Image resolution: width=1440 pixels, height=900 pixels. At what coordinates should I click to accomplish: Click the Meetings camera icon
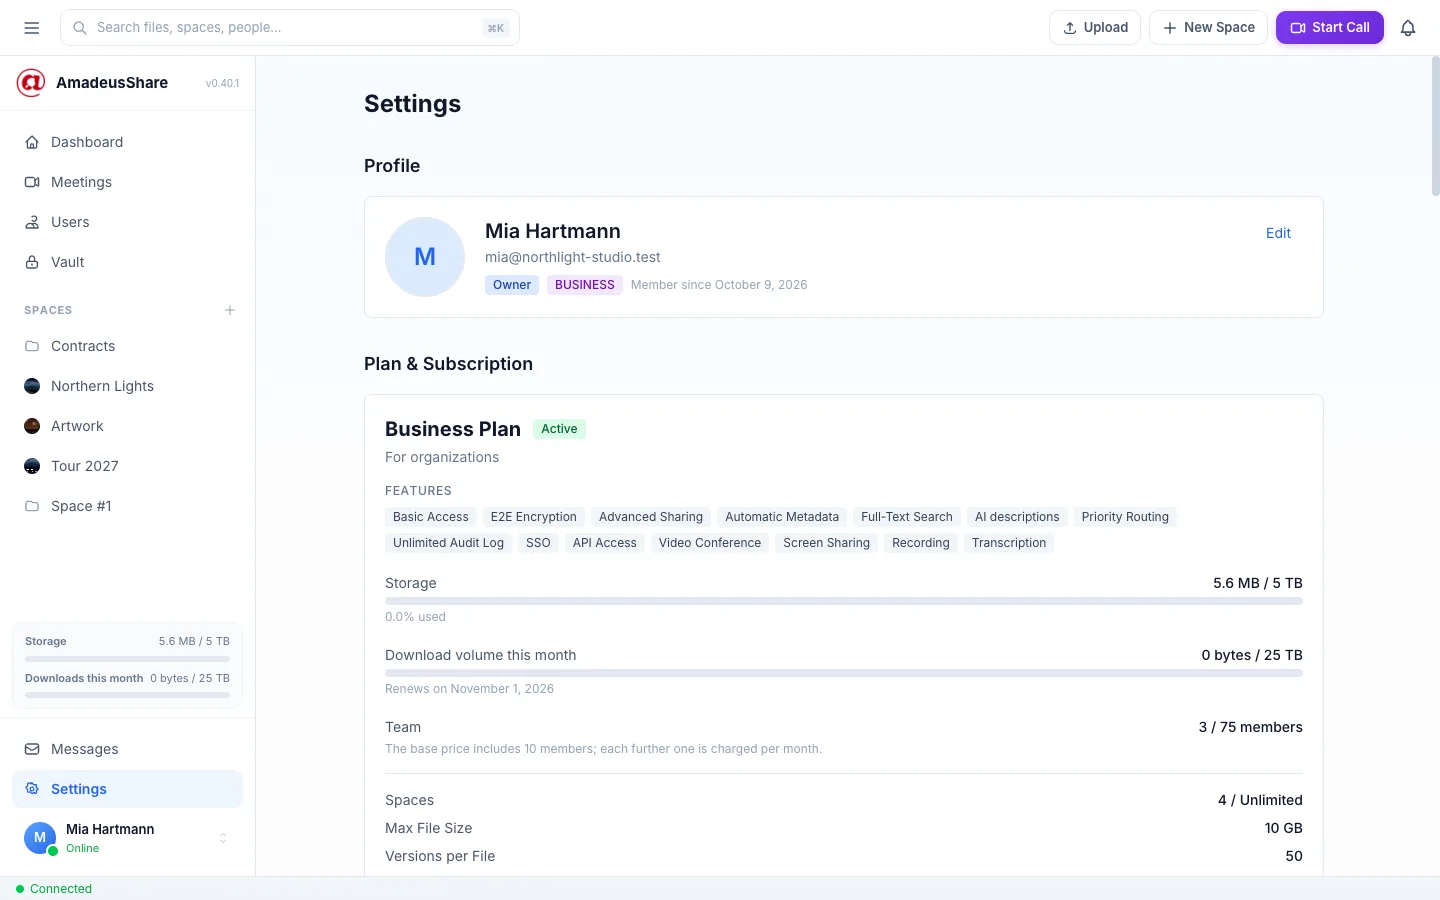[32, 182]
